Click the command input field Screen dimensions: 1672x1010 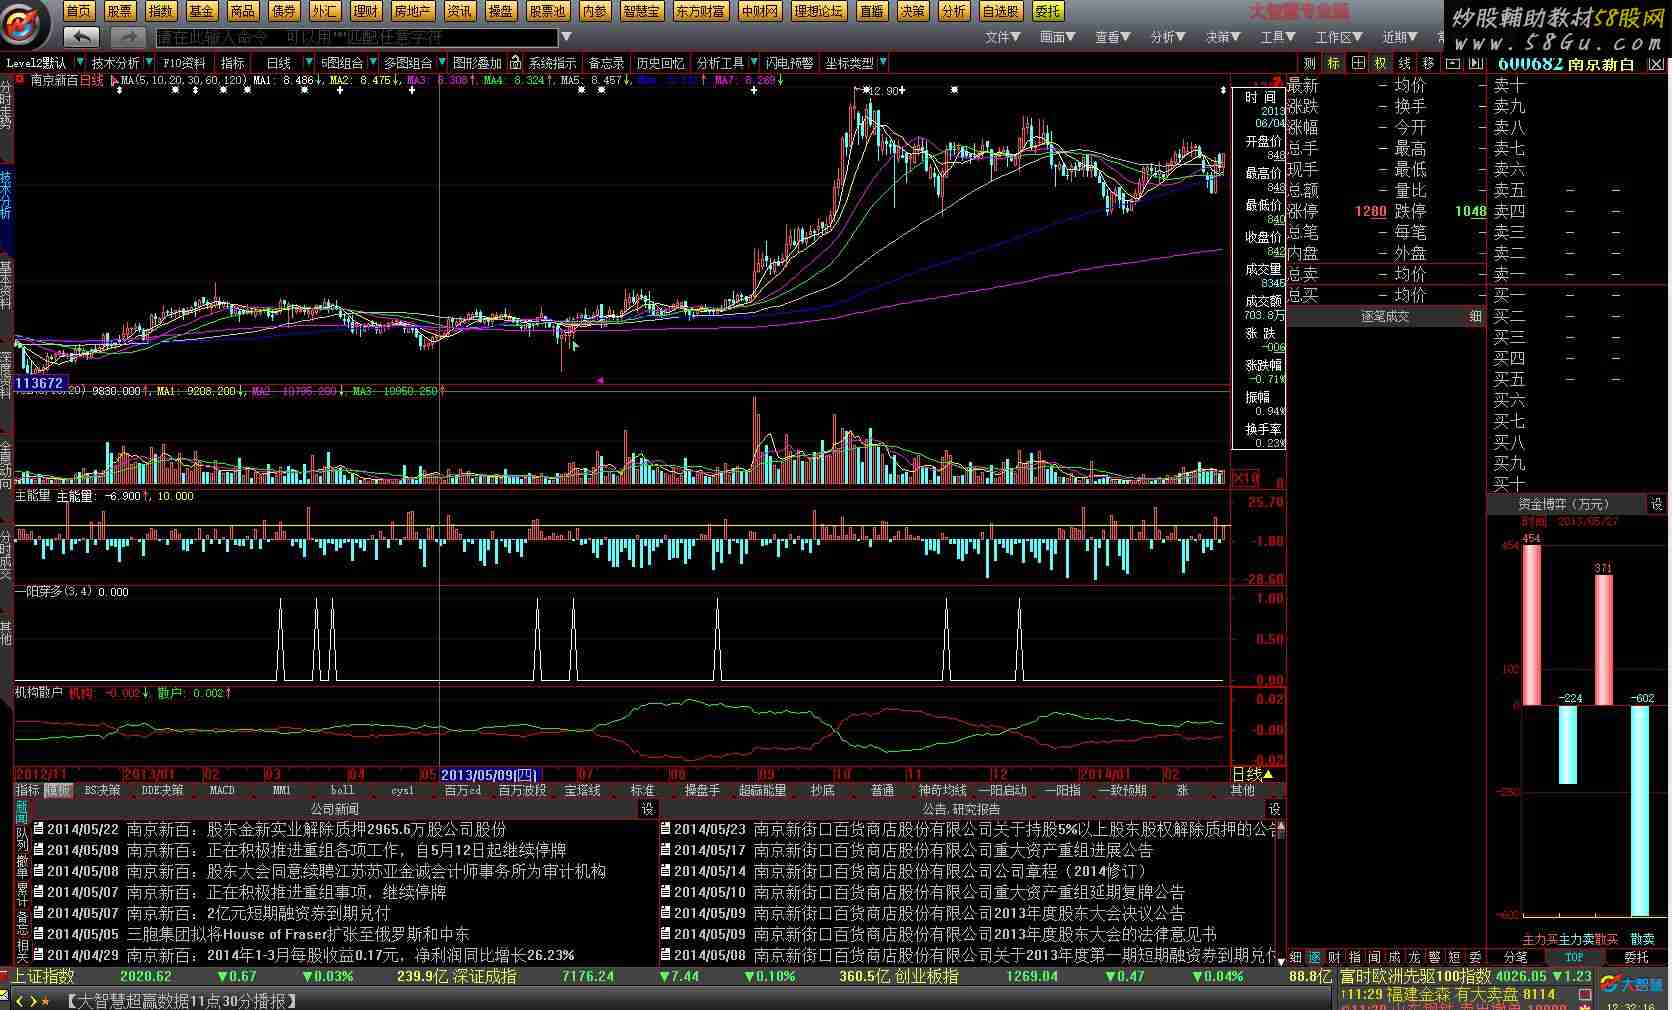point(356,37)
